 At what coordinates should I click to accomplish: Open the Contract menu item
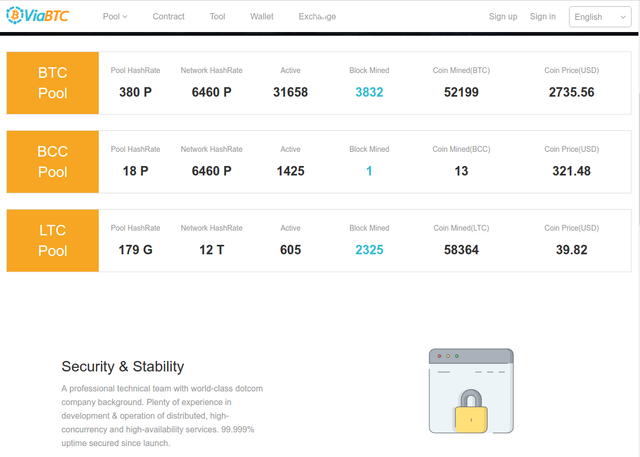(168, 17)
